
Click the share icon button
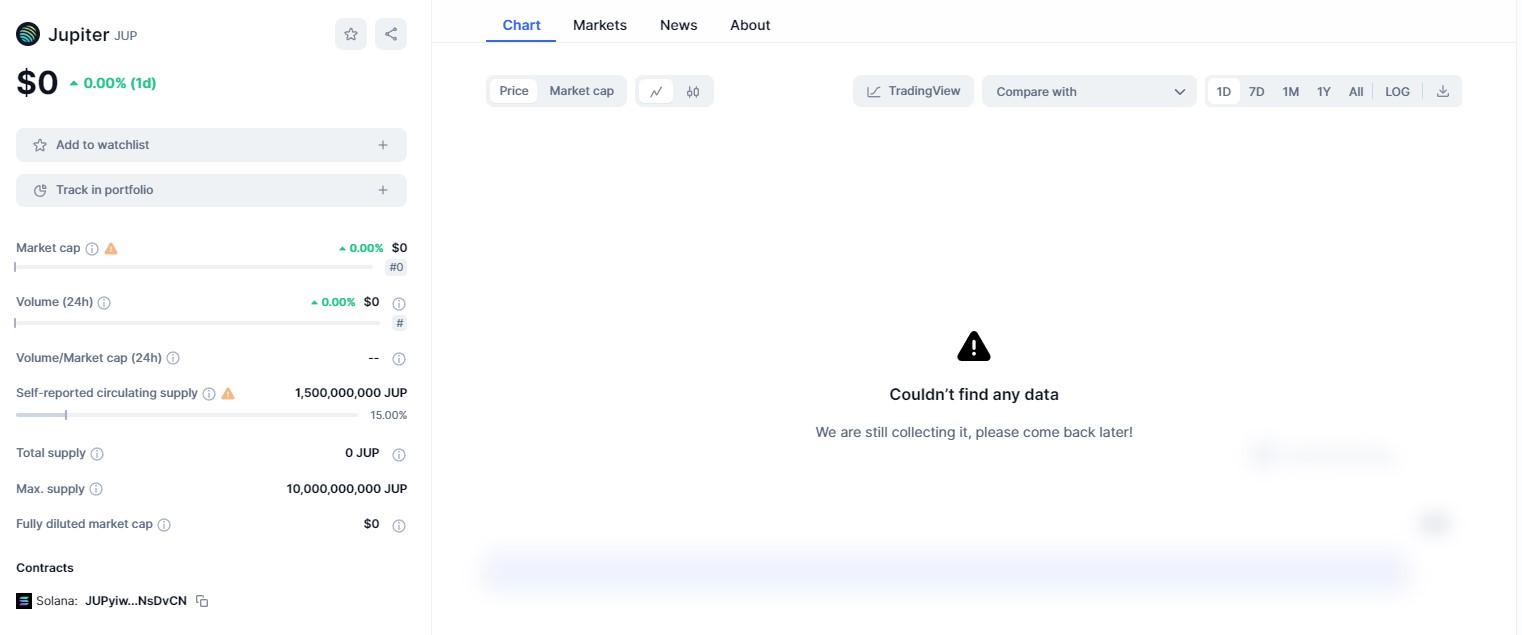[x=391, y=34]
